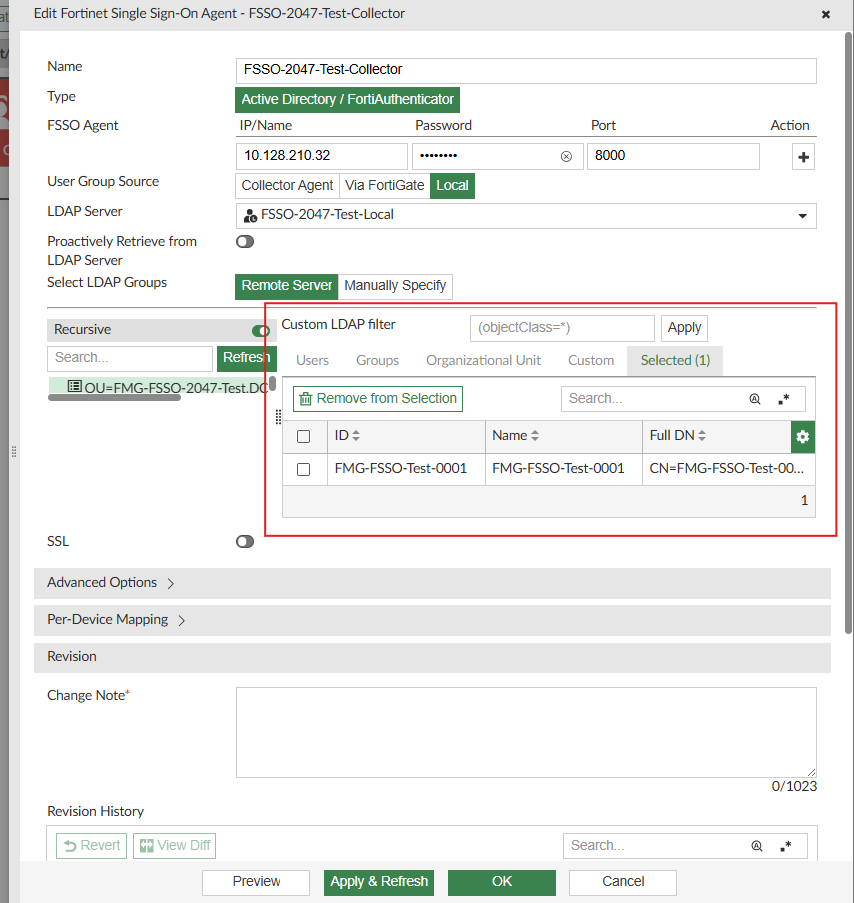Select Collector Agent as user group source
Screen dimensions: 854x903
click(287, 185)
